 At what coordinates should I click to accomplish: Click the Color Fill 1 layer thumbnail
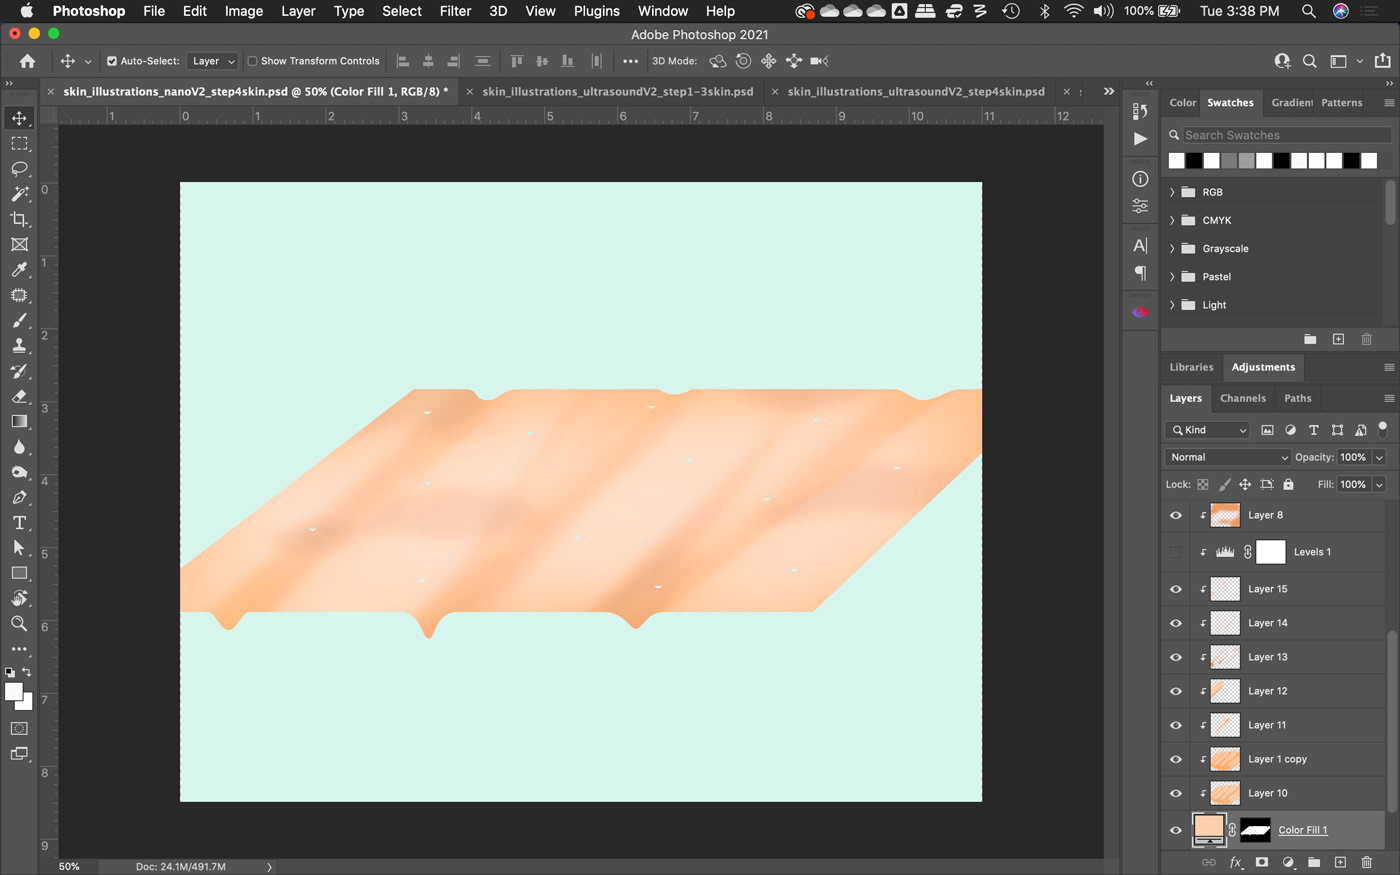click(x=1209, y=829)
